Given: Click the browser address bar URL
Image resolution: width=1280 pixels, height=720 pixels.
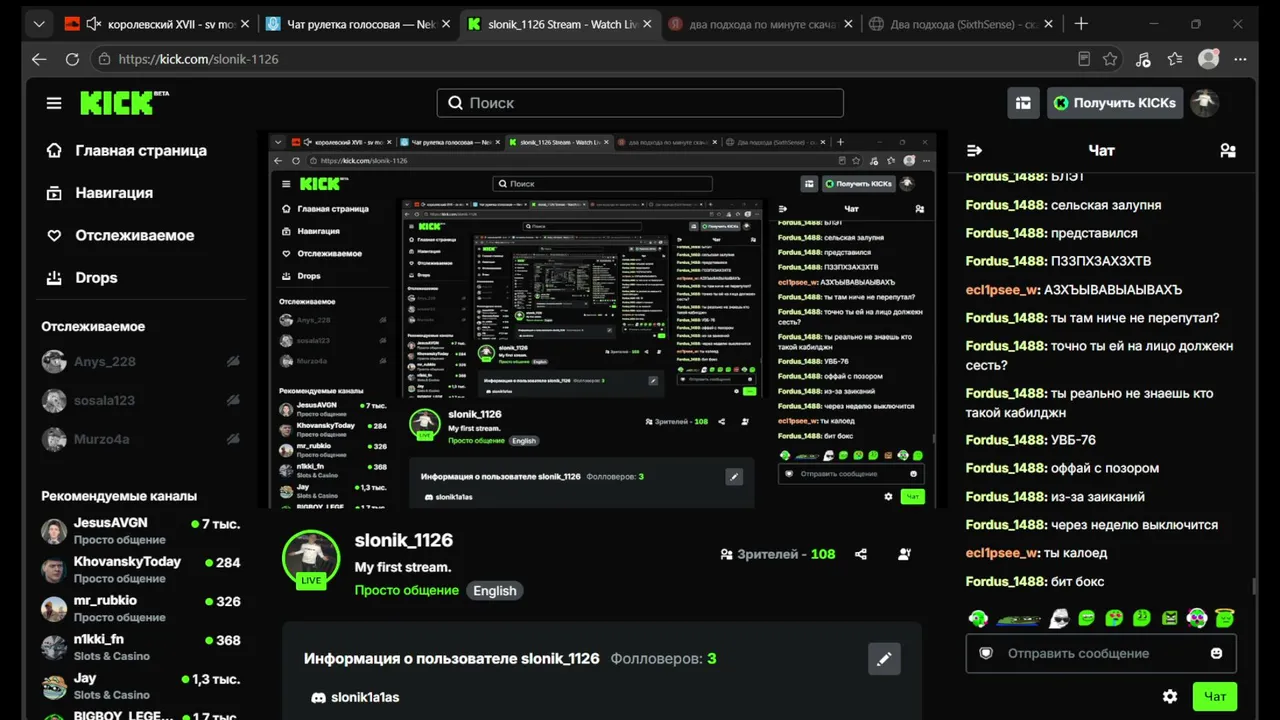Looking at the screenshot, I should tap(199, 59).
